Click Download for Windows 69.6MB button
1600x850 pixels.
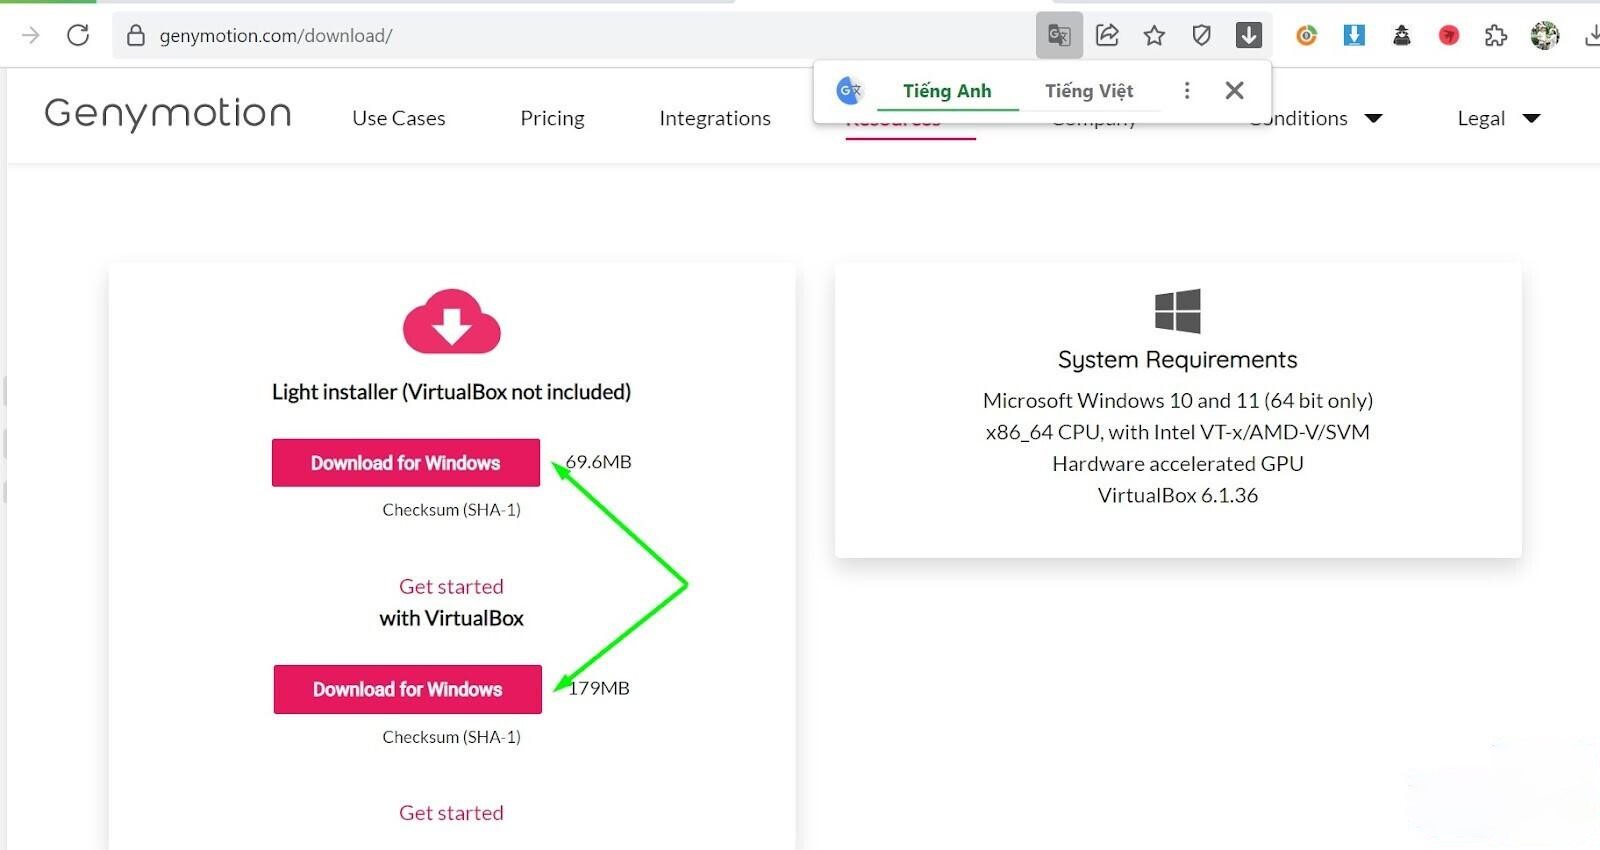[x=406, y=463]
